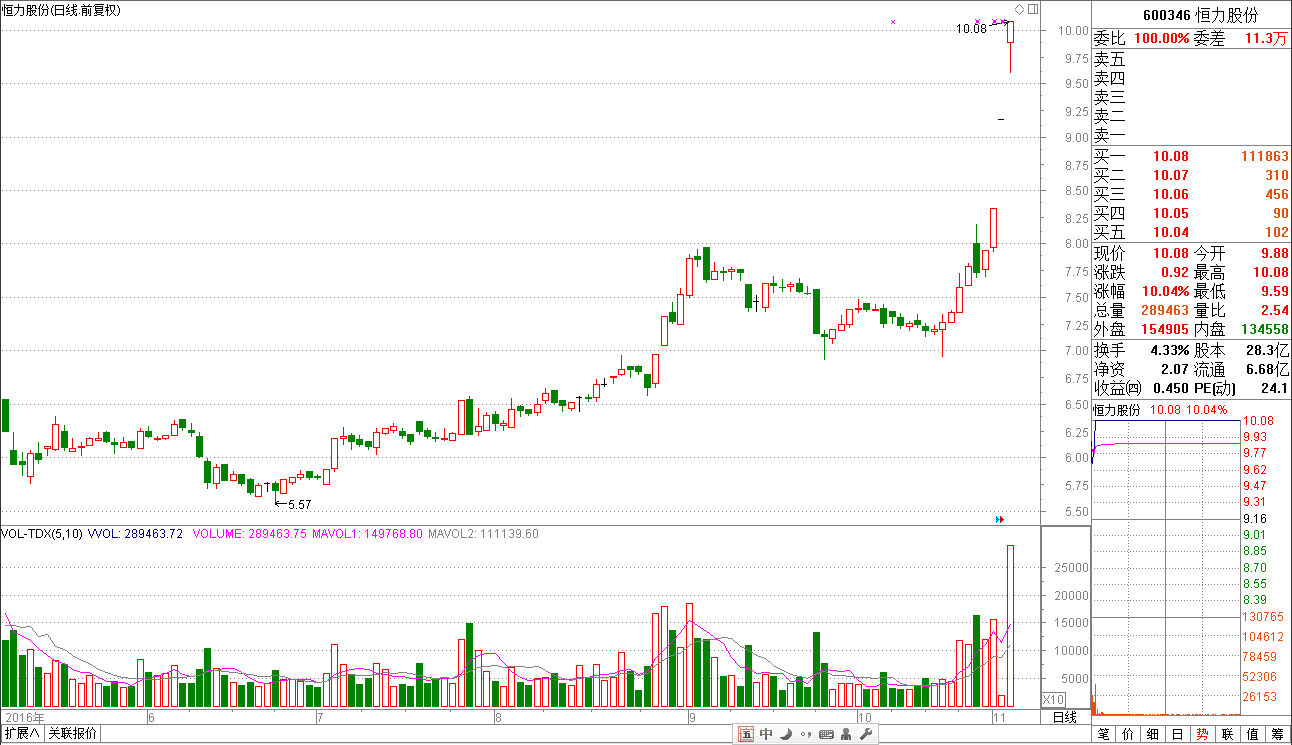This screenshot has height=745, width=1292.
Task: Switch to the 值 tab
Action: tap(1253, 734)
